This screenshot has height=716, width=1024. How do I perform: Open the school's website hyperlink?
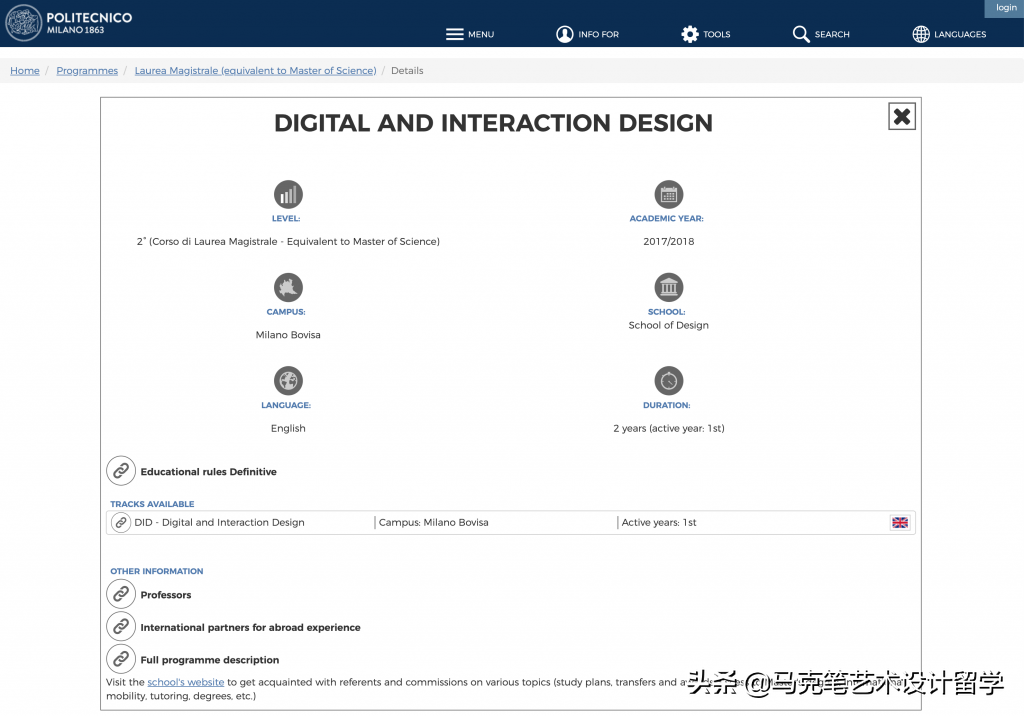185,682
